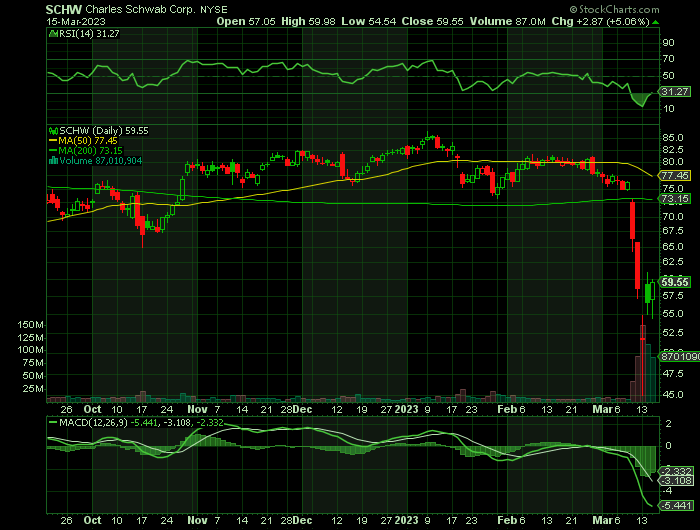The width and height of the screenshot is (700, 530).
Task: Click the 15-Mar-2023 chart date
Action: (75, 21)
